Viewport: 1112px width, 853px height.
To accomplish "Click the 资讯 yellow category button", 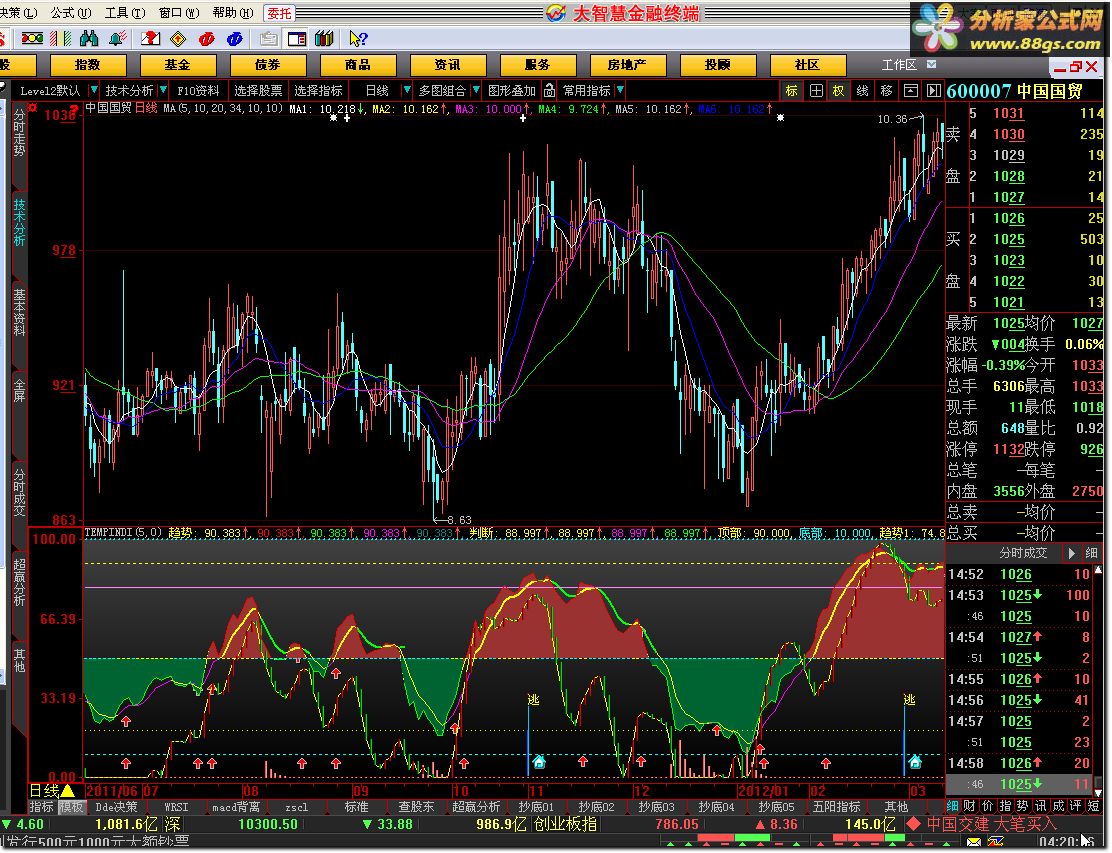I will tap(447, 65).
